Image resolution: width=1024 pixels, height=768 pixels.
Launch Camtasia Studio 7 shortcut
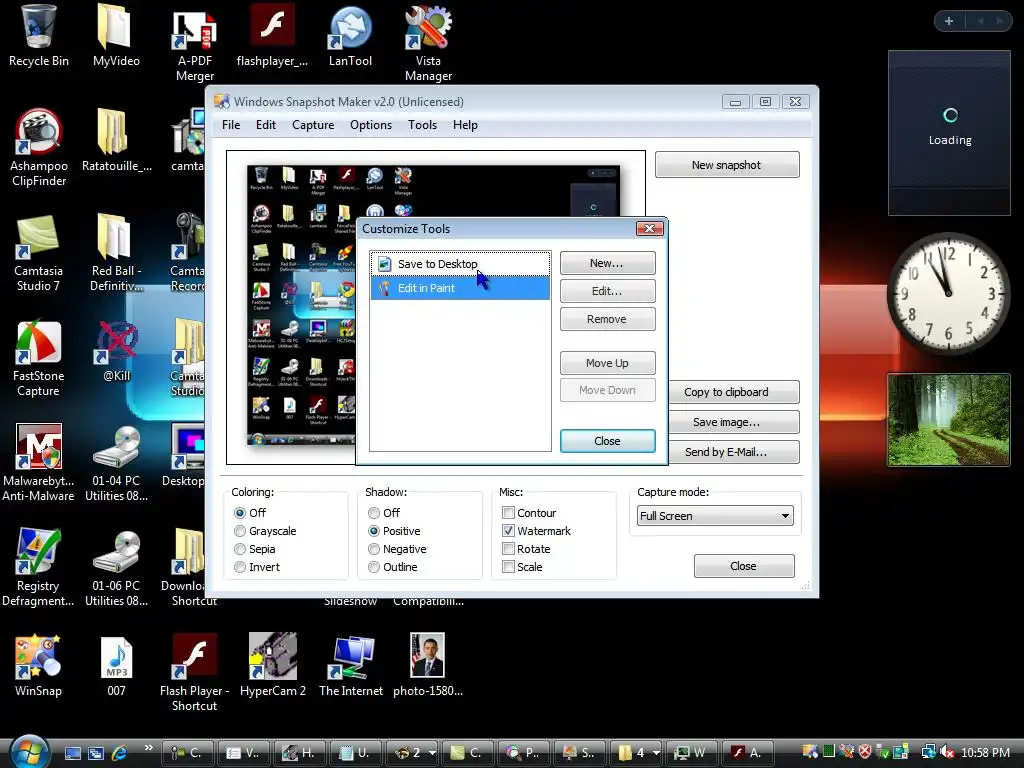point(39,253)
